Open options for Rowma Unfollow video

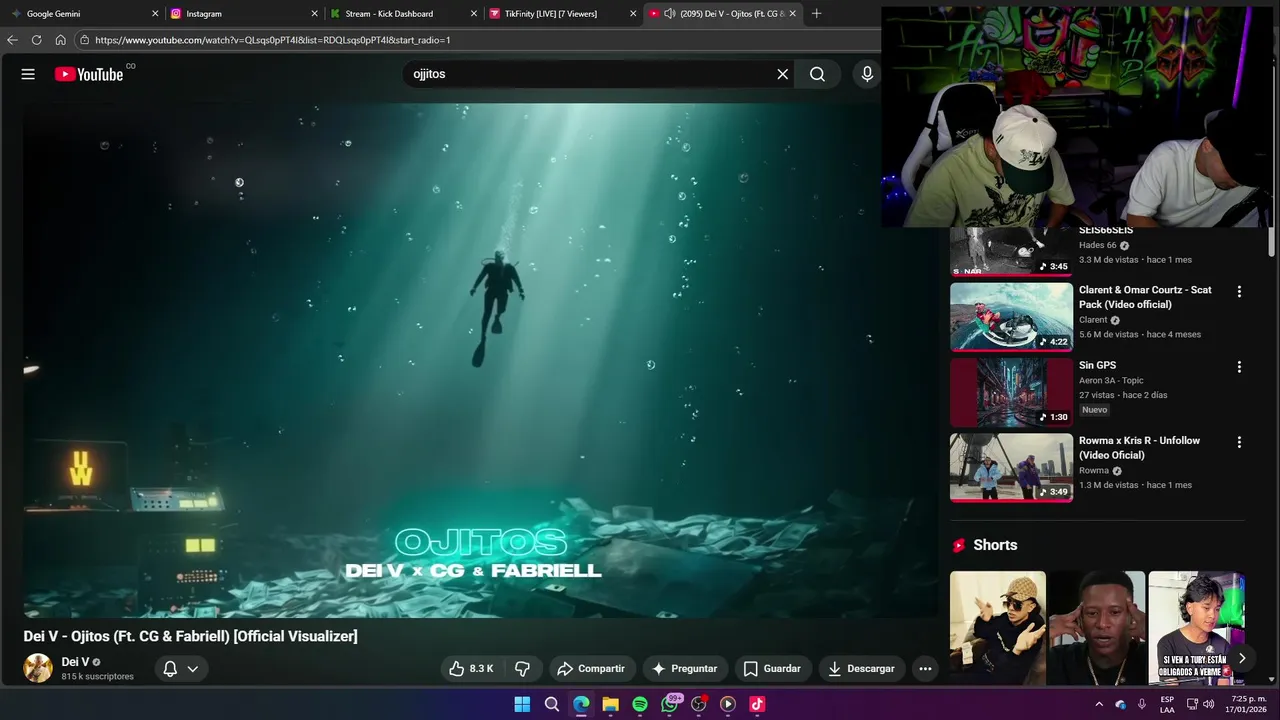[1239, 442]
